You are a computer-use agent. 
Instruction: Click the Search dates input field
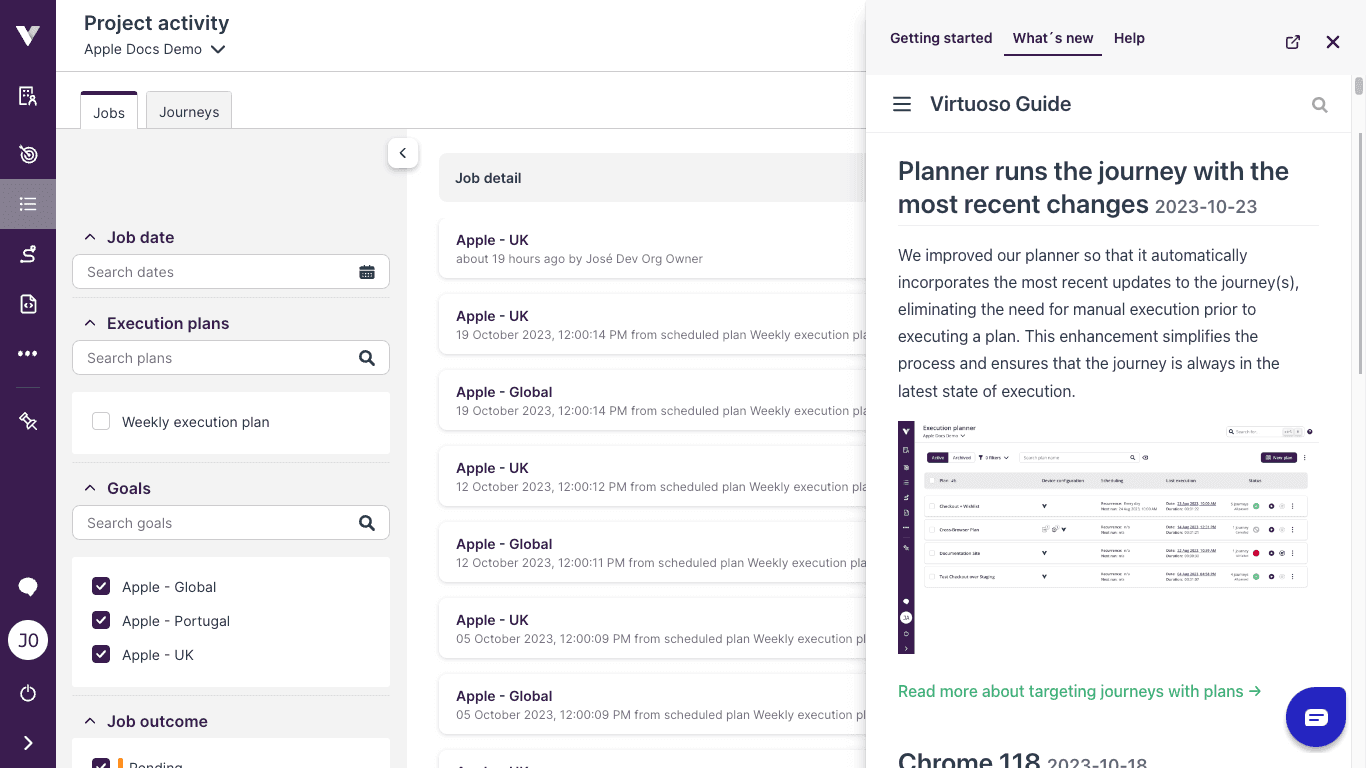pyautogui.click(x=215, y=272)
